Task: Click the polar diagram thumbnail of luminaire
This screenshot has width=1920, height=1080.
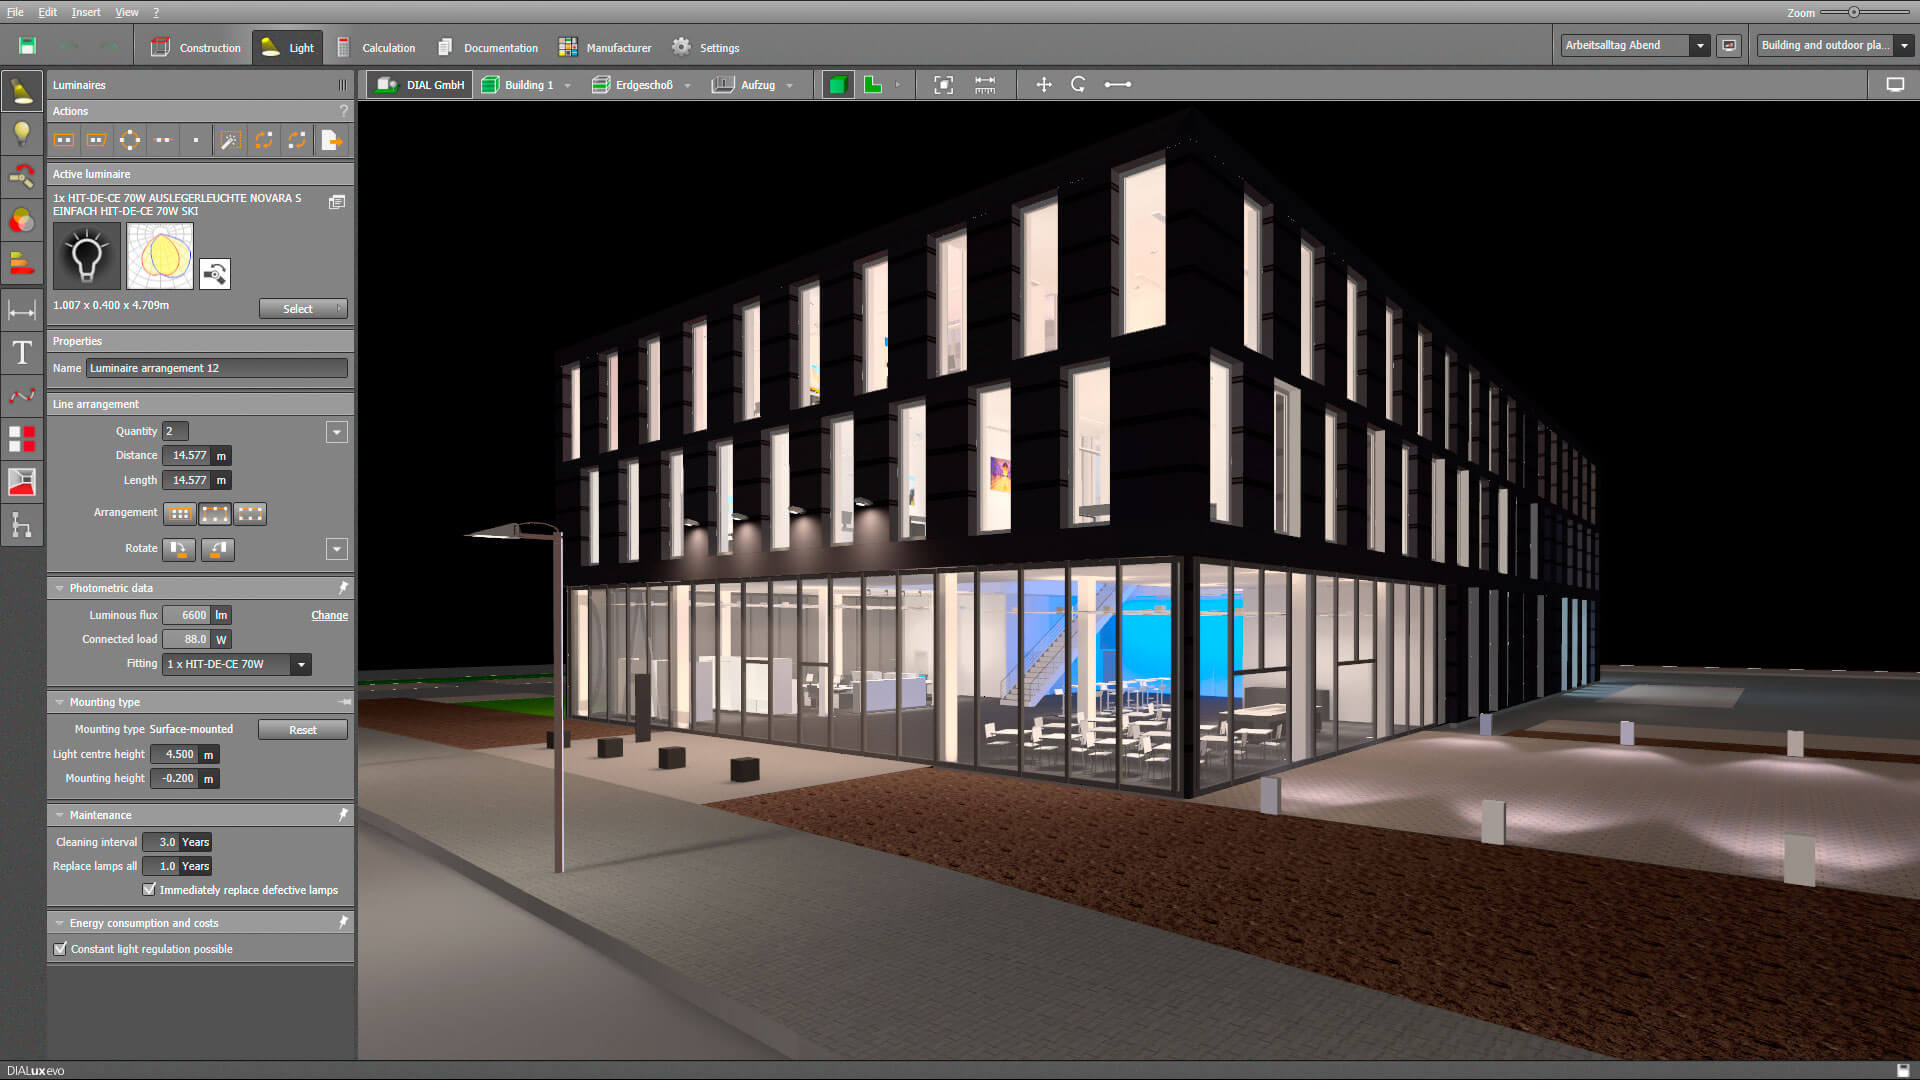Action: (x=159, y=256)
